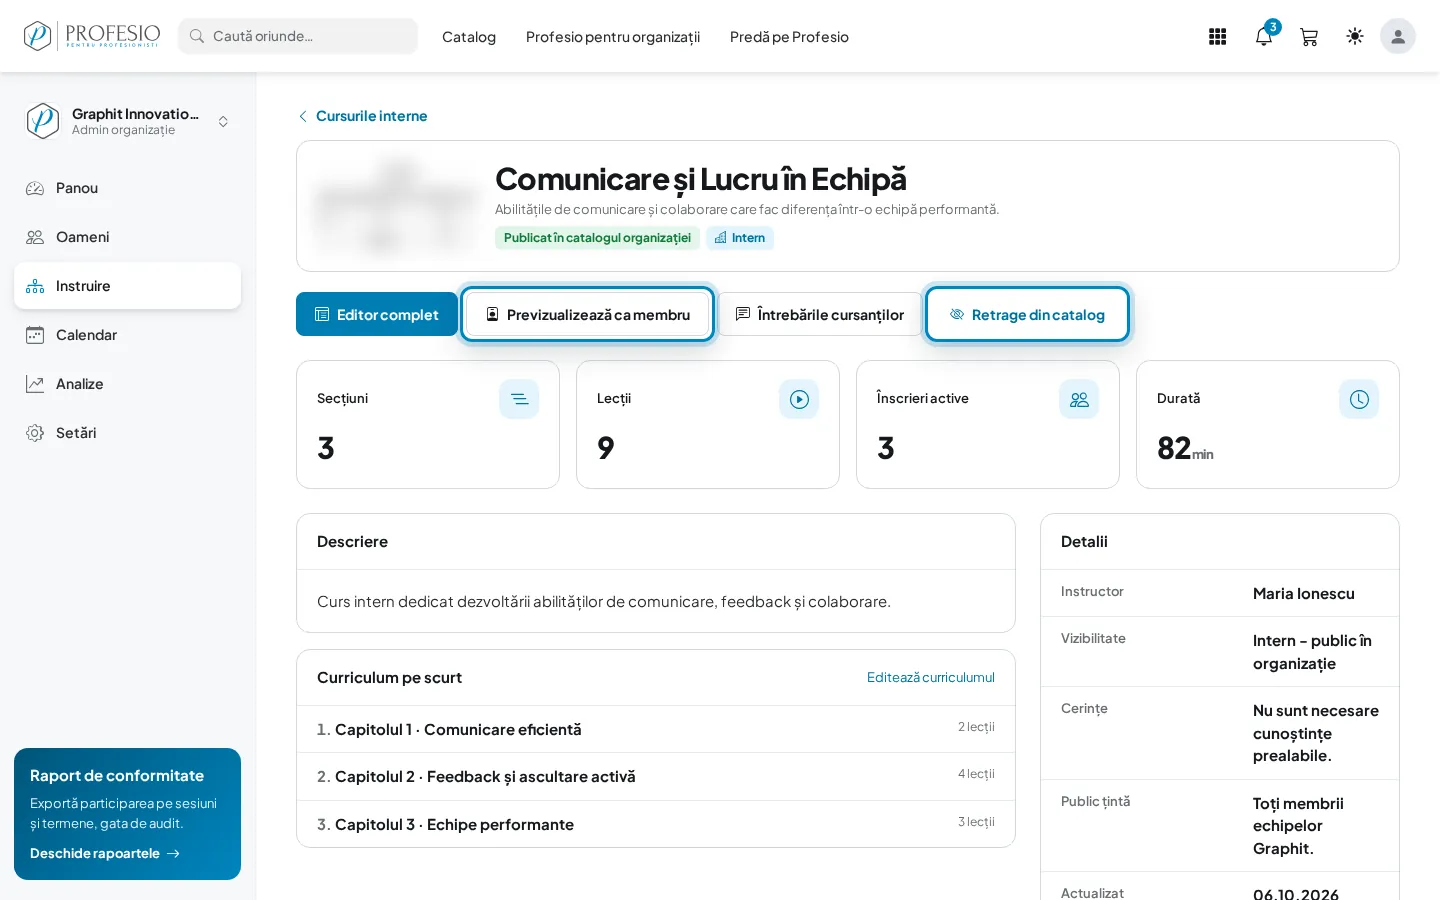The width and height of the screenshot is (1440, 900).
Task: Go back to Cursurile interne
Action: (x=362, y=116)
